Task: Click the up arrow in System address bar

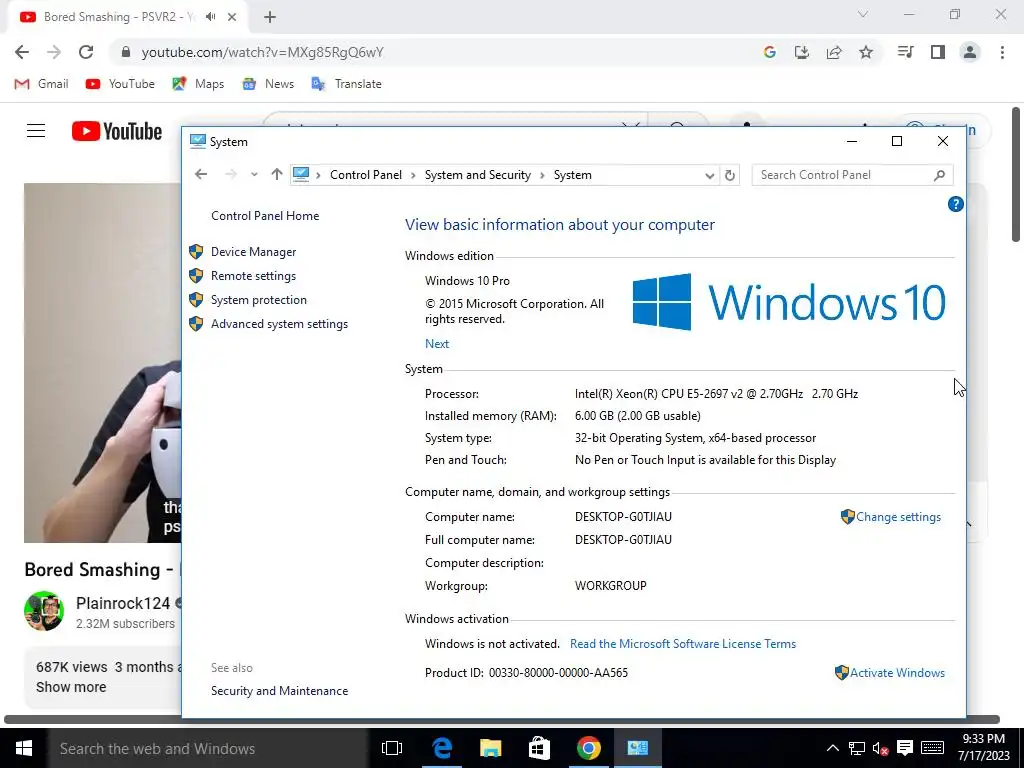Action: pos(277,174)
